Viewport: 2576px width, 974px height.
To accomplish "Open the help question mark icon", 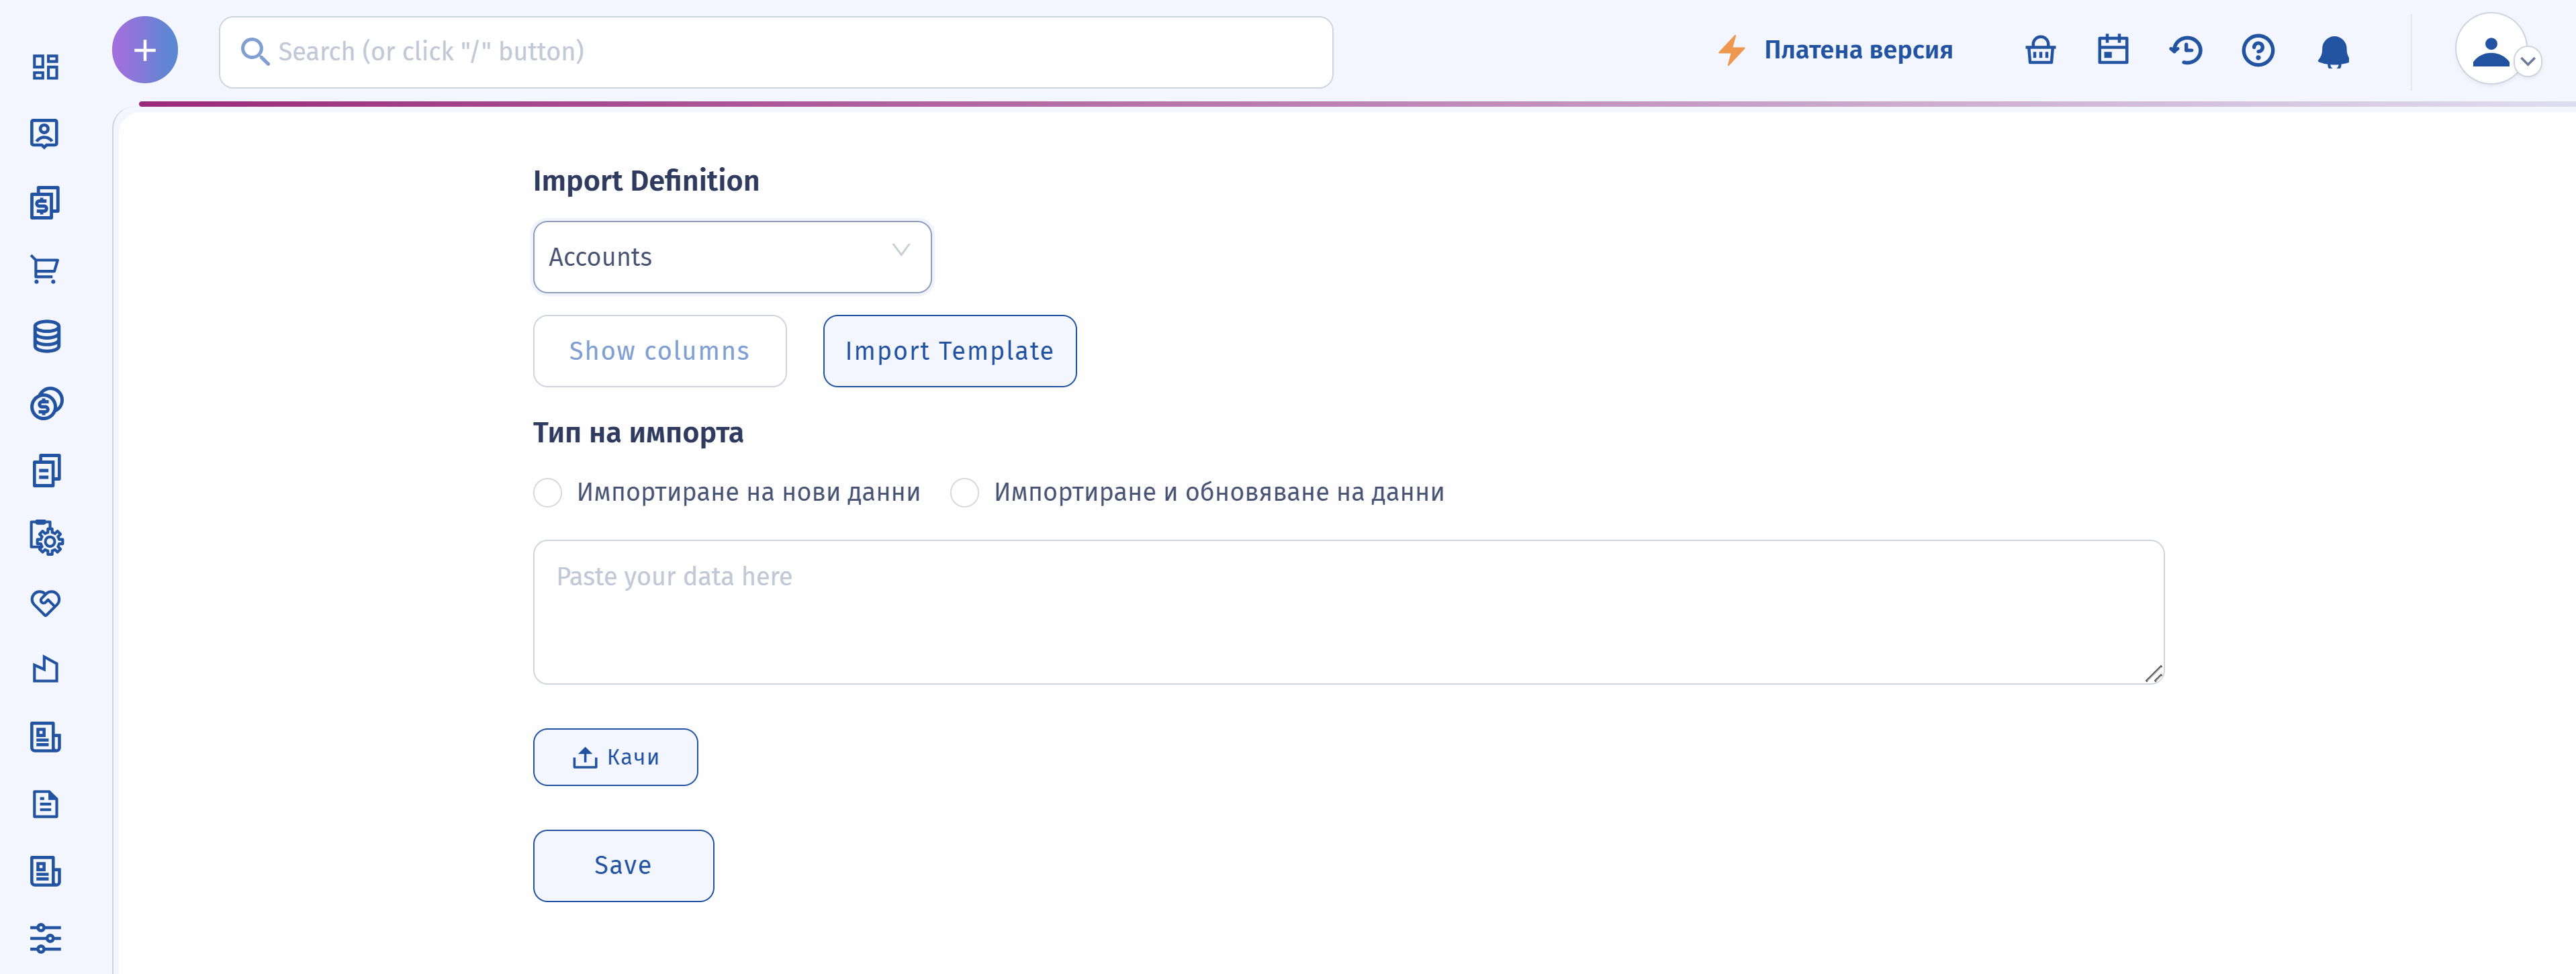I will 2258,50.
